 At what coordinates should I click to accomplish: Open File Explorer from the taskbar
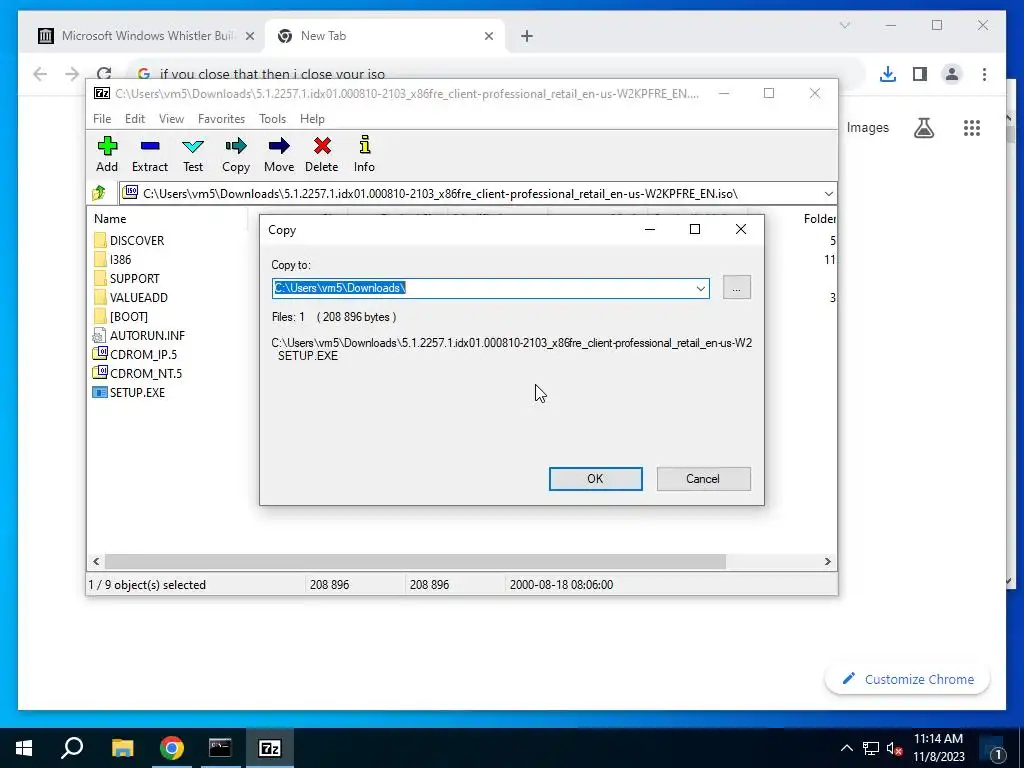(x=122, y=748)
